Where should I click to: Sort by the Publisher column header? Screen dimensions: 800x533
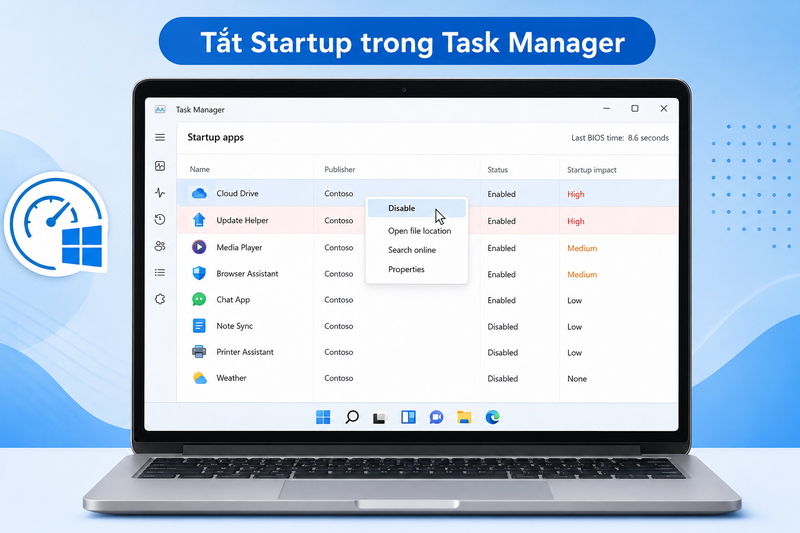(x=340, y=169)
